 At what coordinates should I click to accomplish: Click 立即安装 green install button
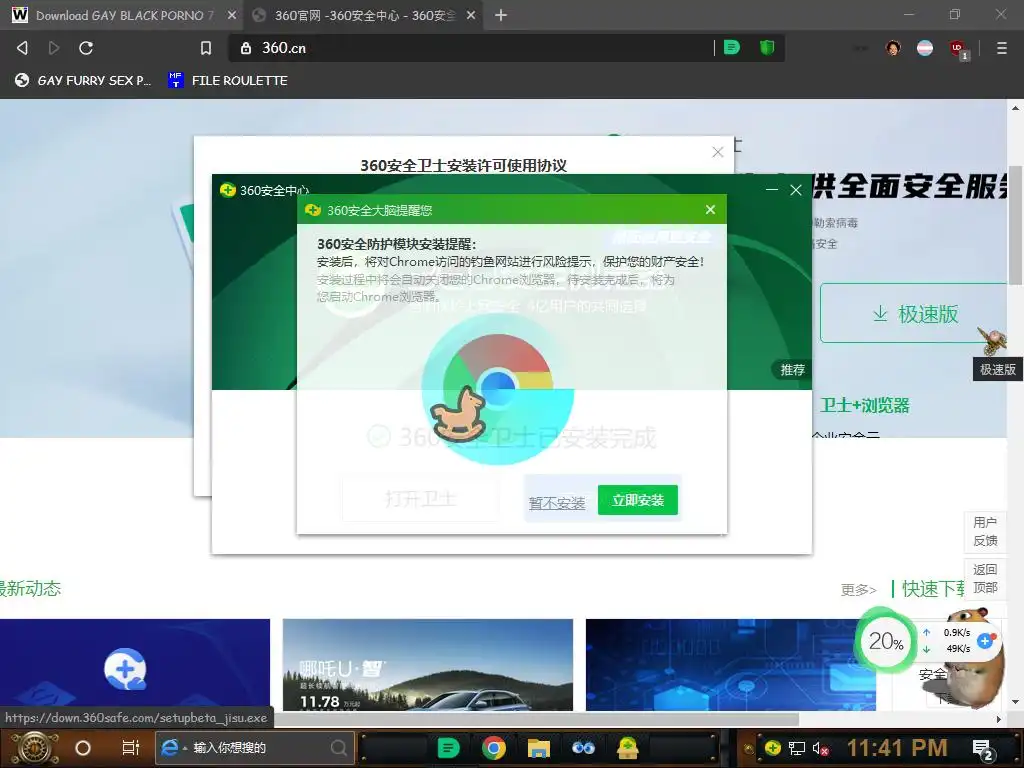pyautogui.click(x=638, y=500)
